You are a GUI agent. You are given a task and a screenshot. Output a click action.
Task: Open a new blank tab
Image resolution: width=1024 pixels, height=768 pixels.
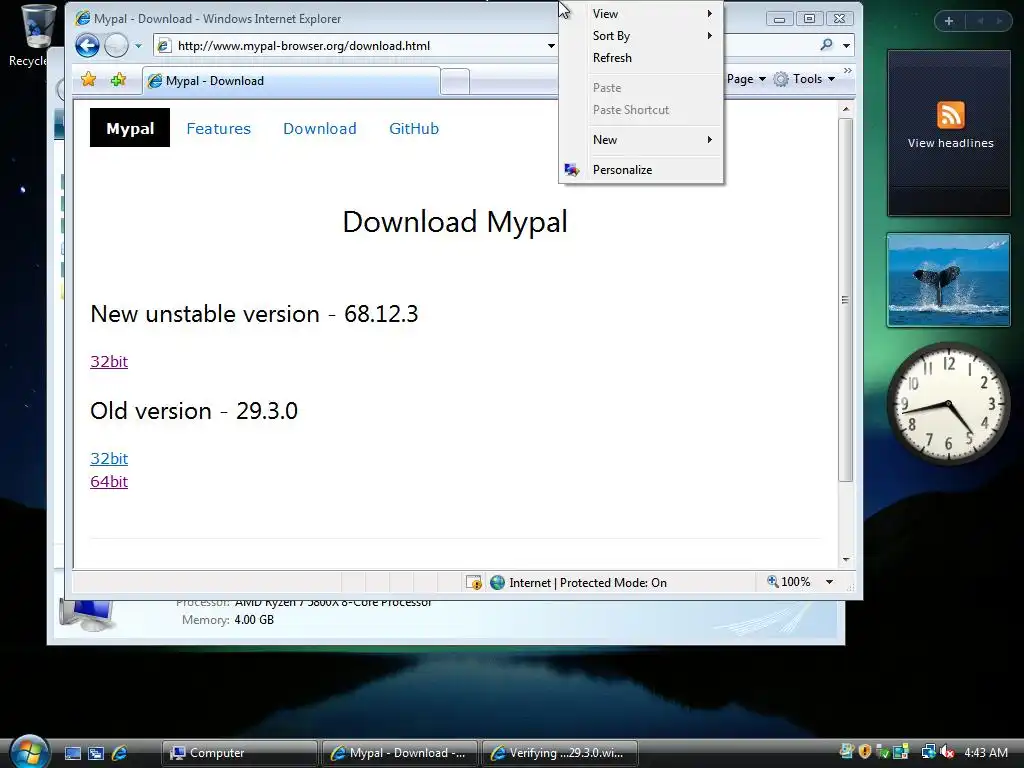455,82
